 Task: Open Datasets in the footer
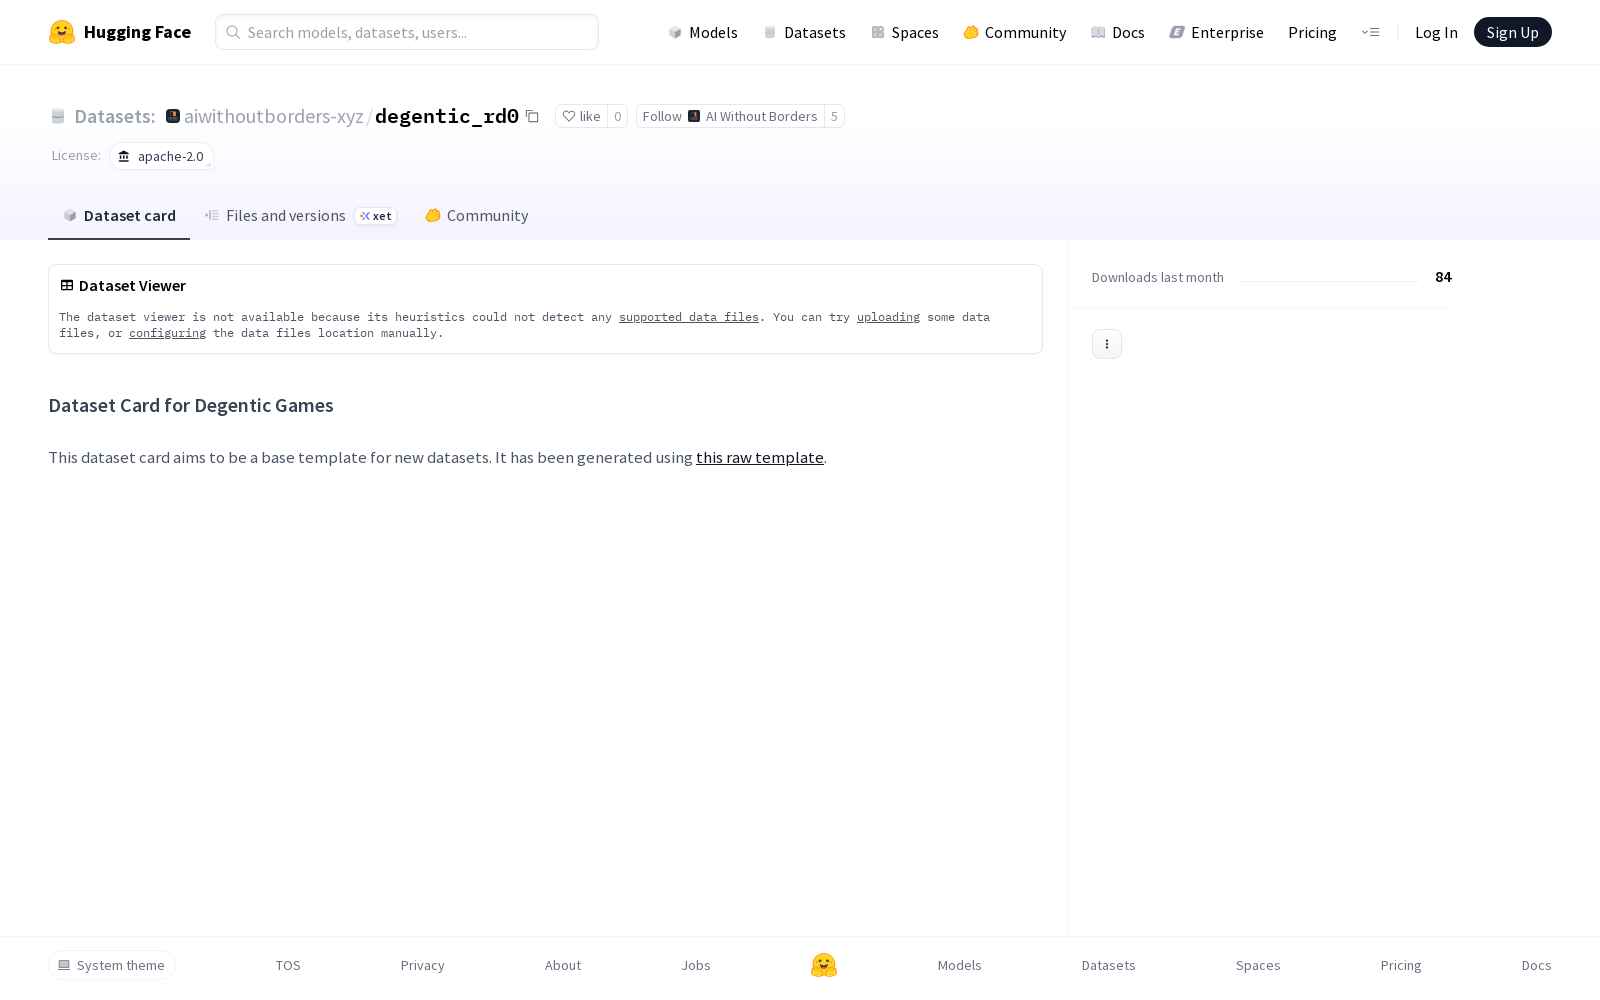1109,965
